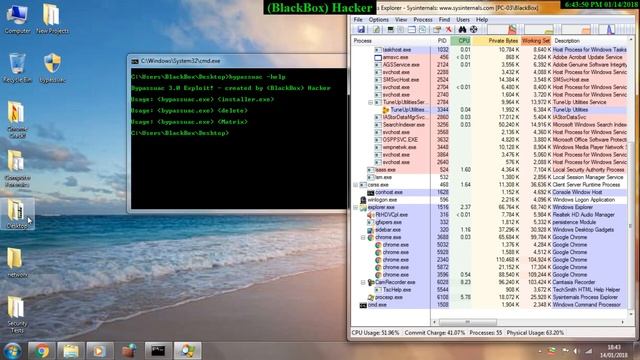
Task: Open Windows Explorer from the taskbar
Action: coord(71,351)
